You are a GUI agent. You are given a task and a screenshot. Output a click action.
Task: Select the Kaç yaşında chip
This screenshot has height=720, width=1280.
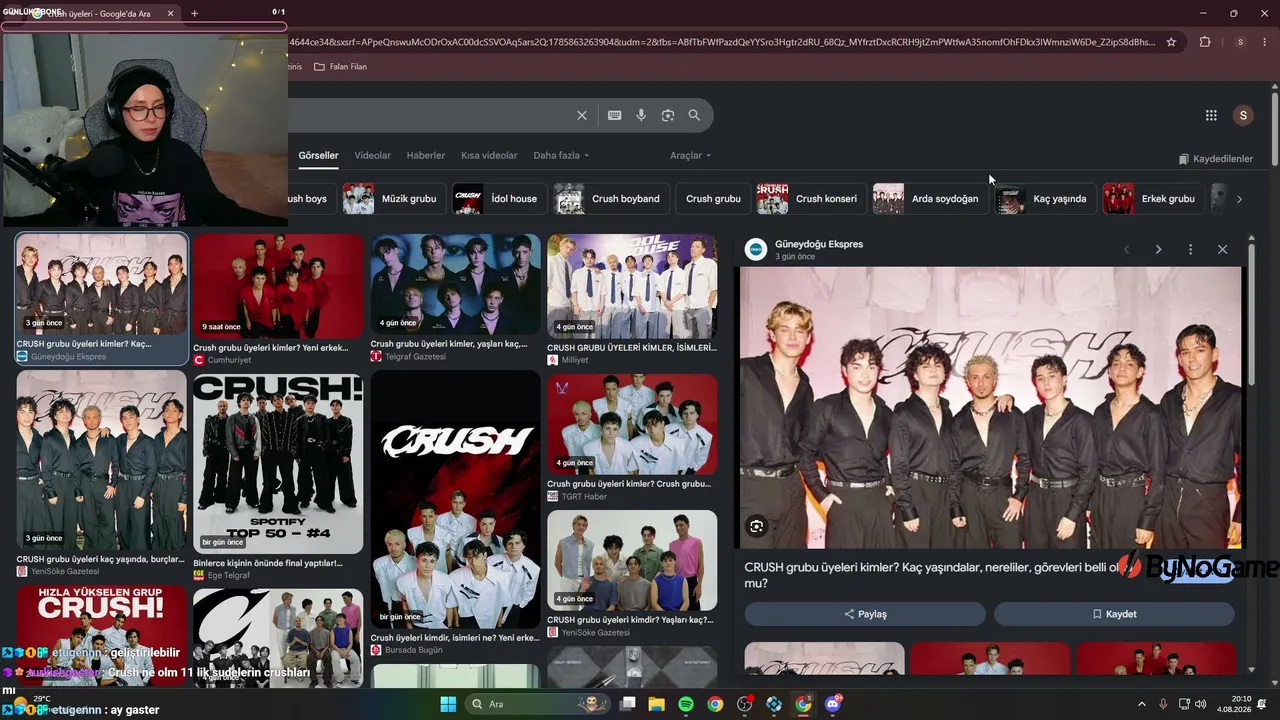(x=1044, y=199)
